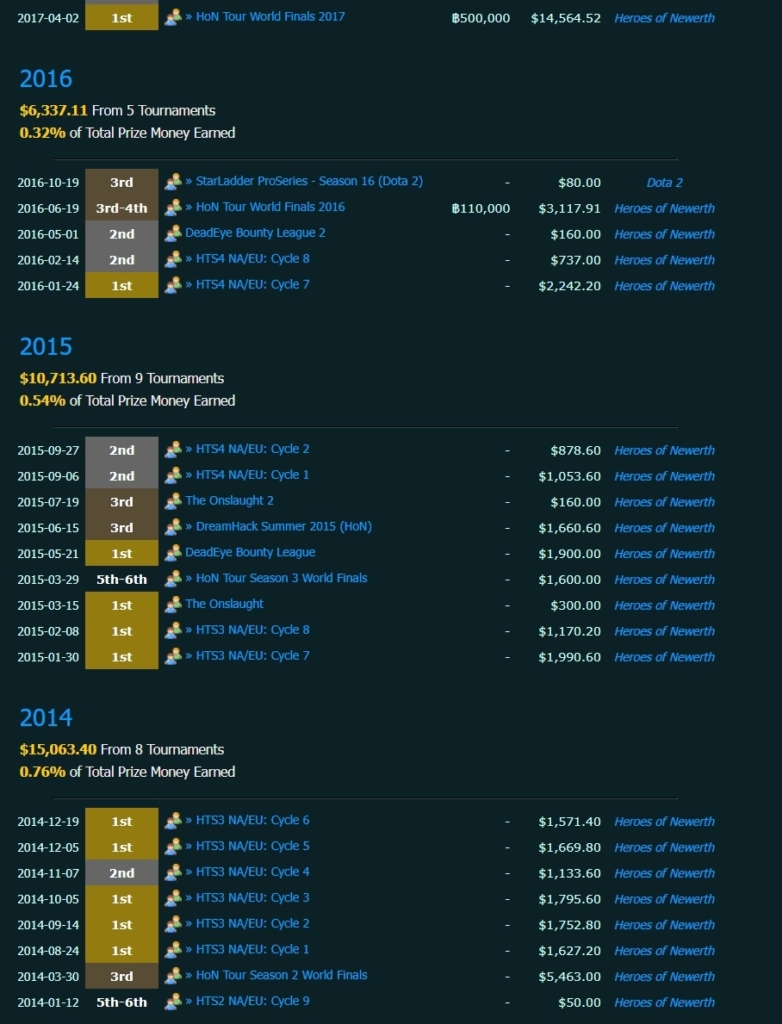Select the $15,063.40 yearly earnings total

tap(58, 749)
